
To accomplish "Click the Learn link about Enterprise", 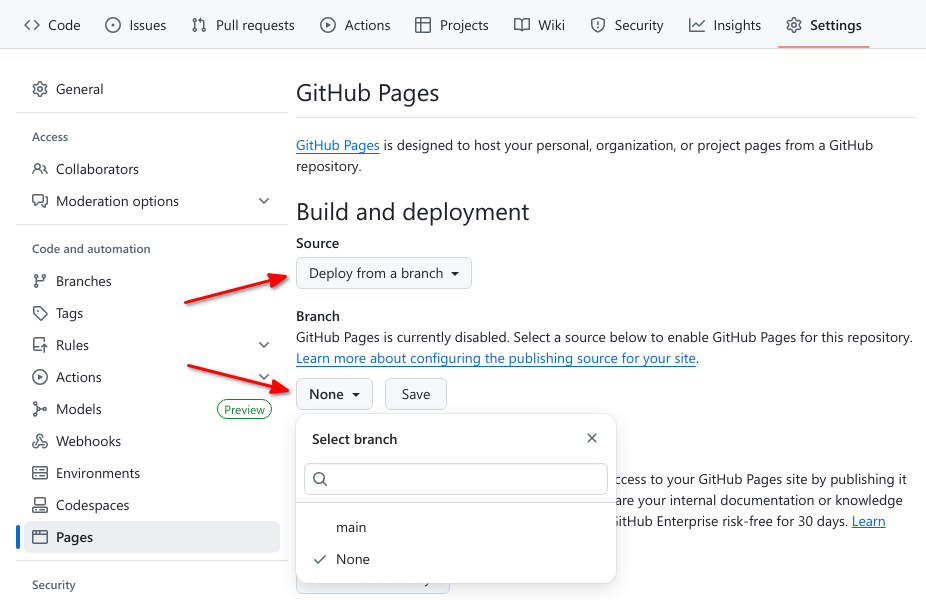I will point(868,521).
